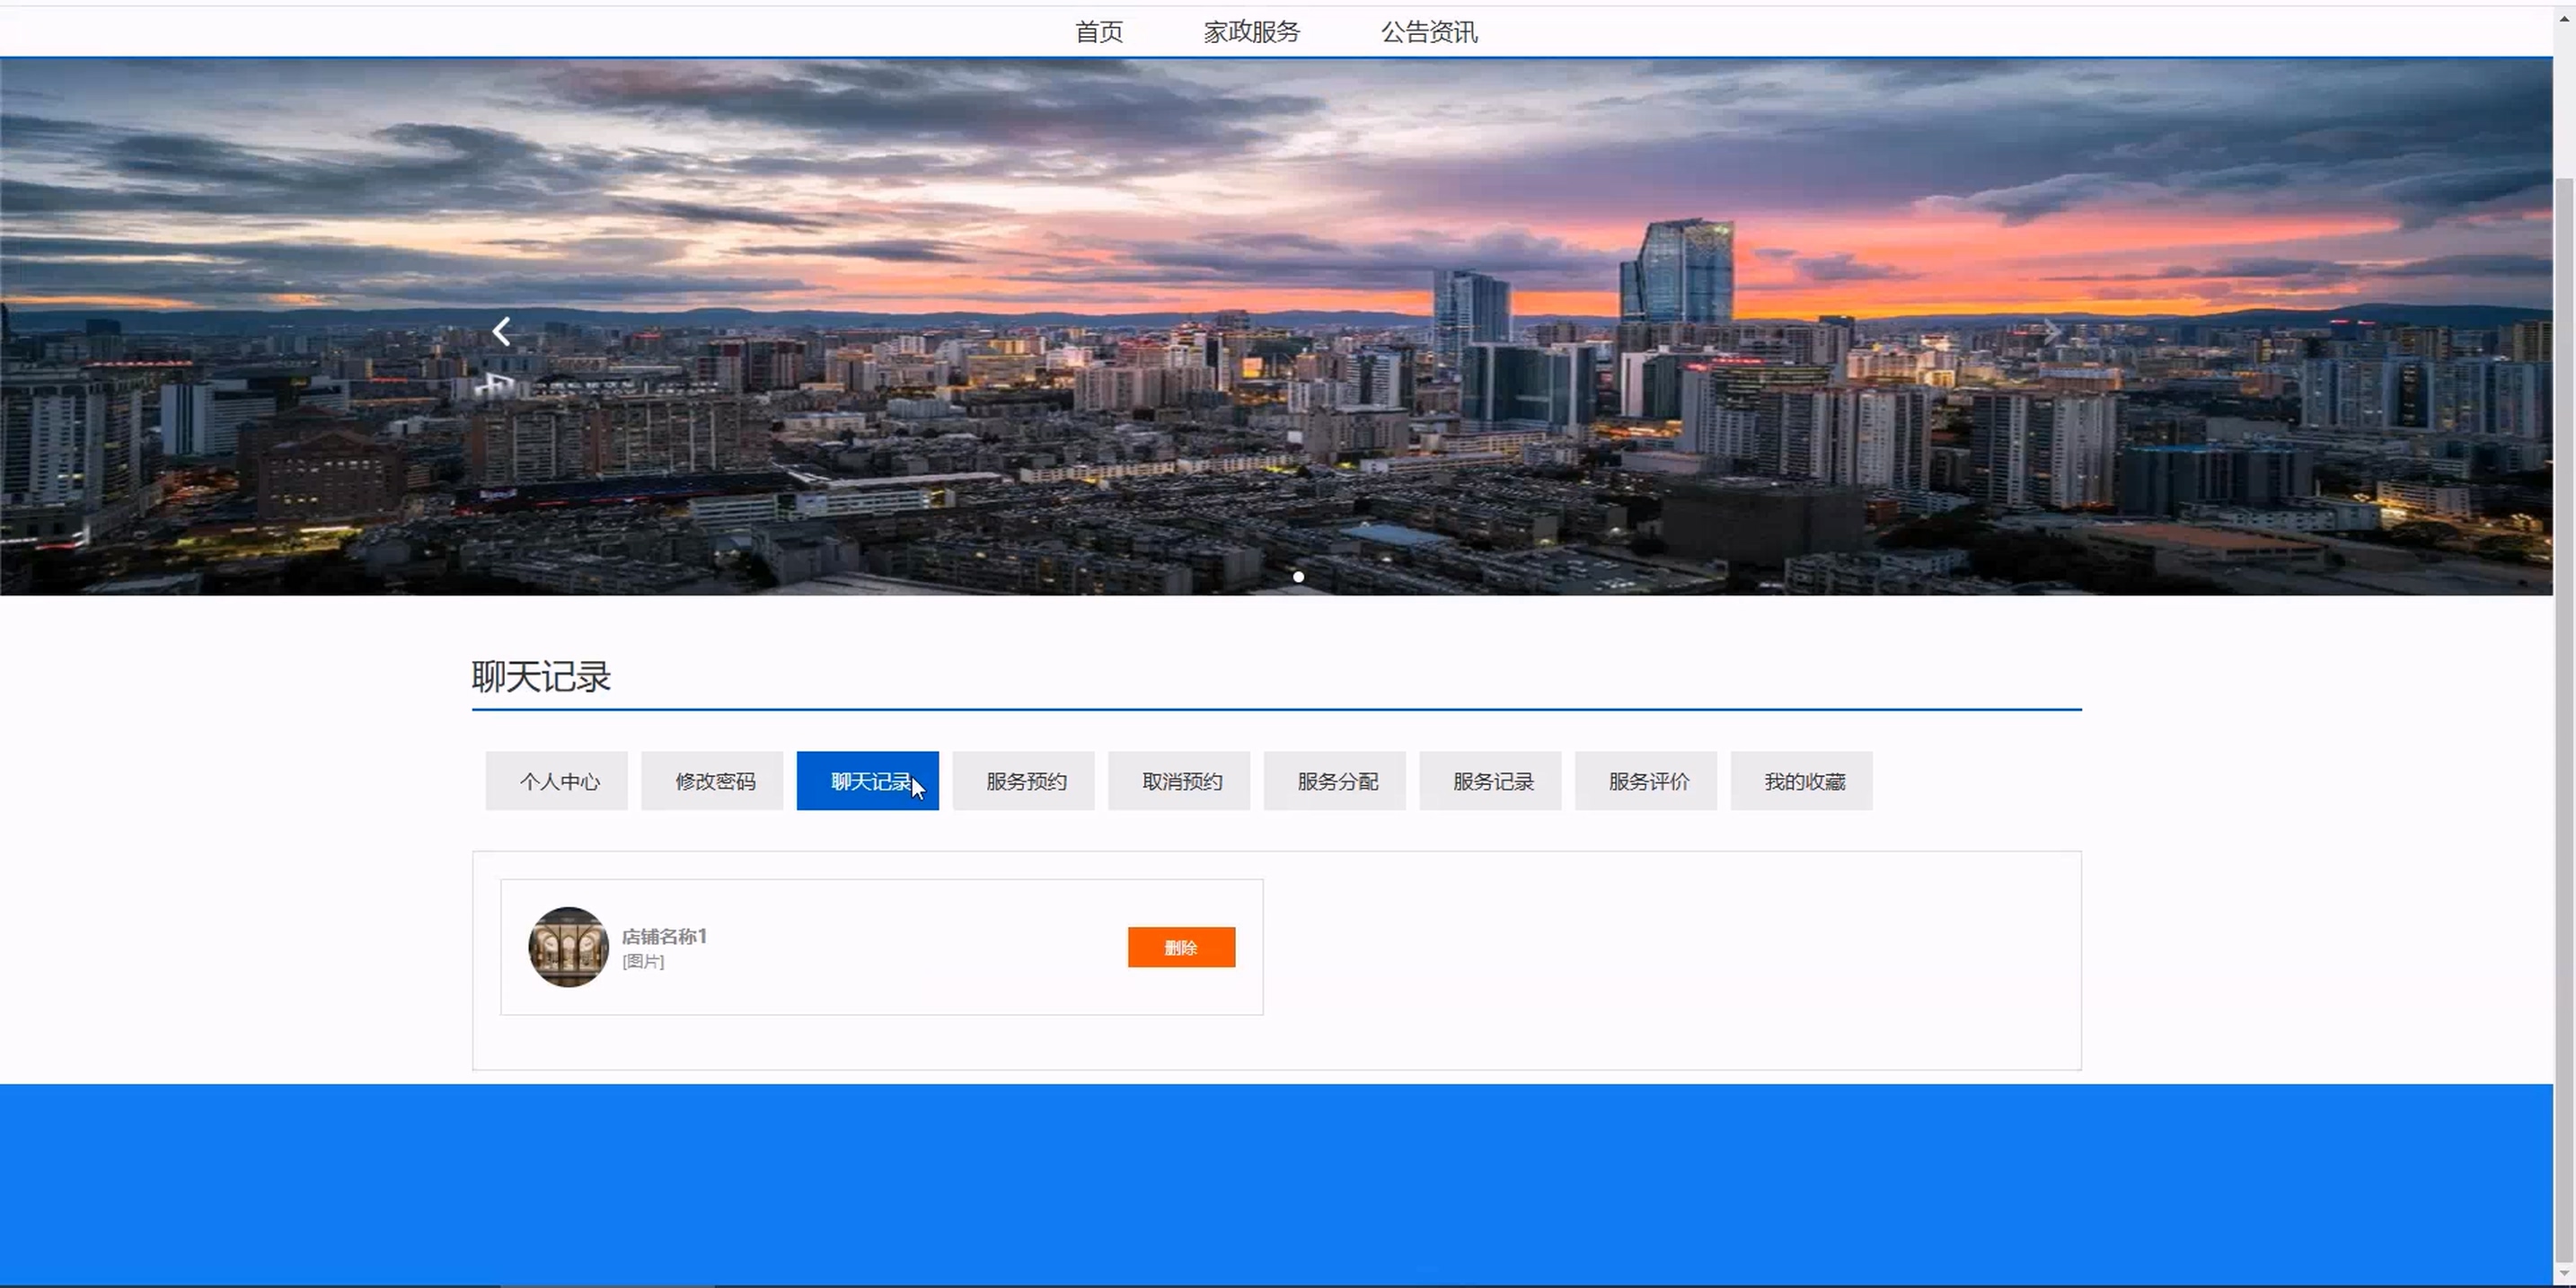Open the 服务评价 tab

(1646, 781)
